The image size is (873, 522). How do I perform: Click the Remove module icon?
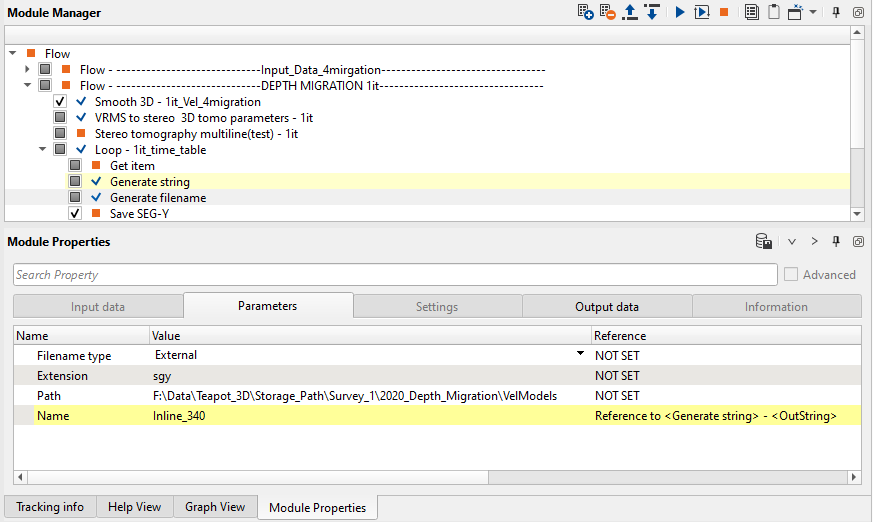608,12
